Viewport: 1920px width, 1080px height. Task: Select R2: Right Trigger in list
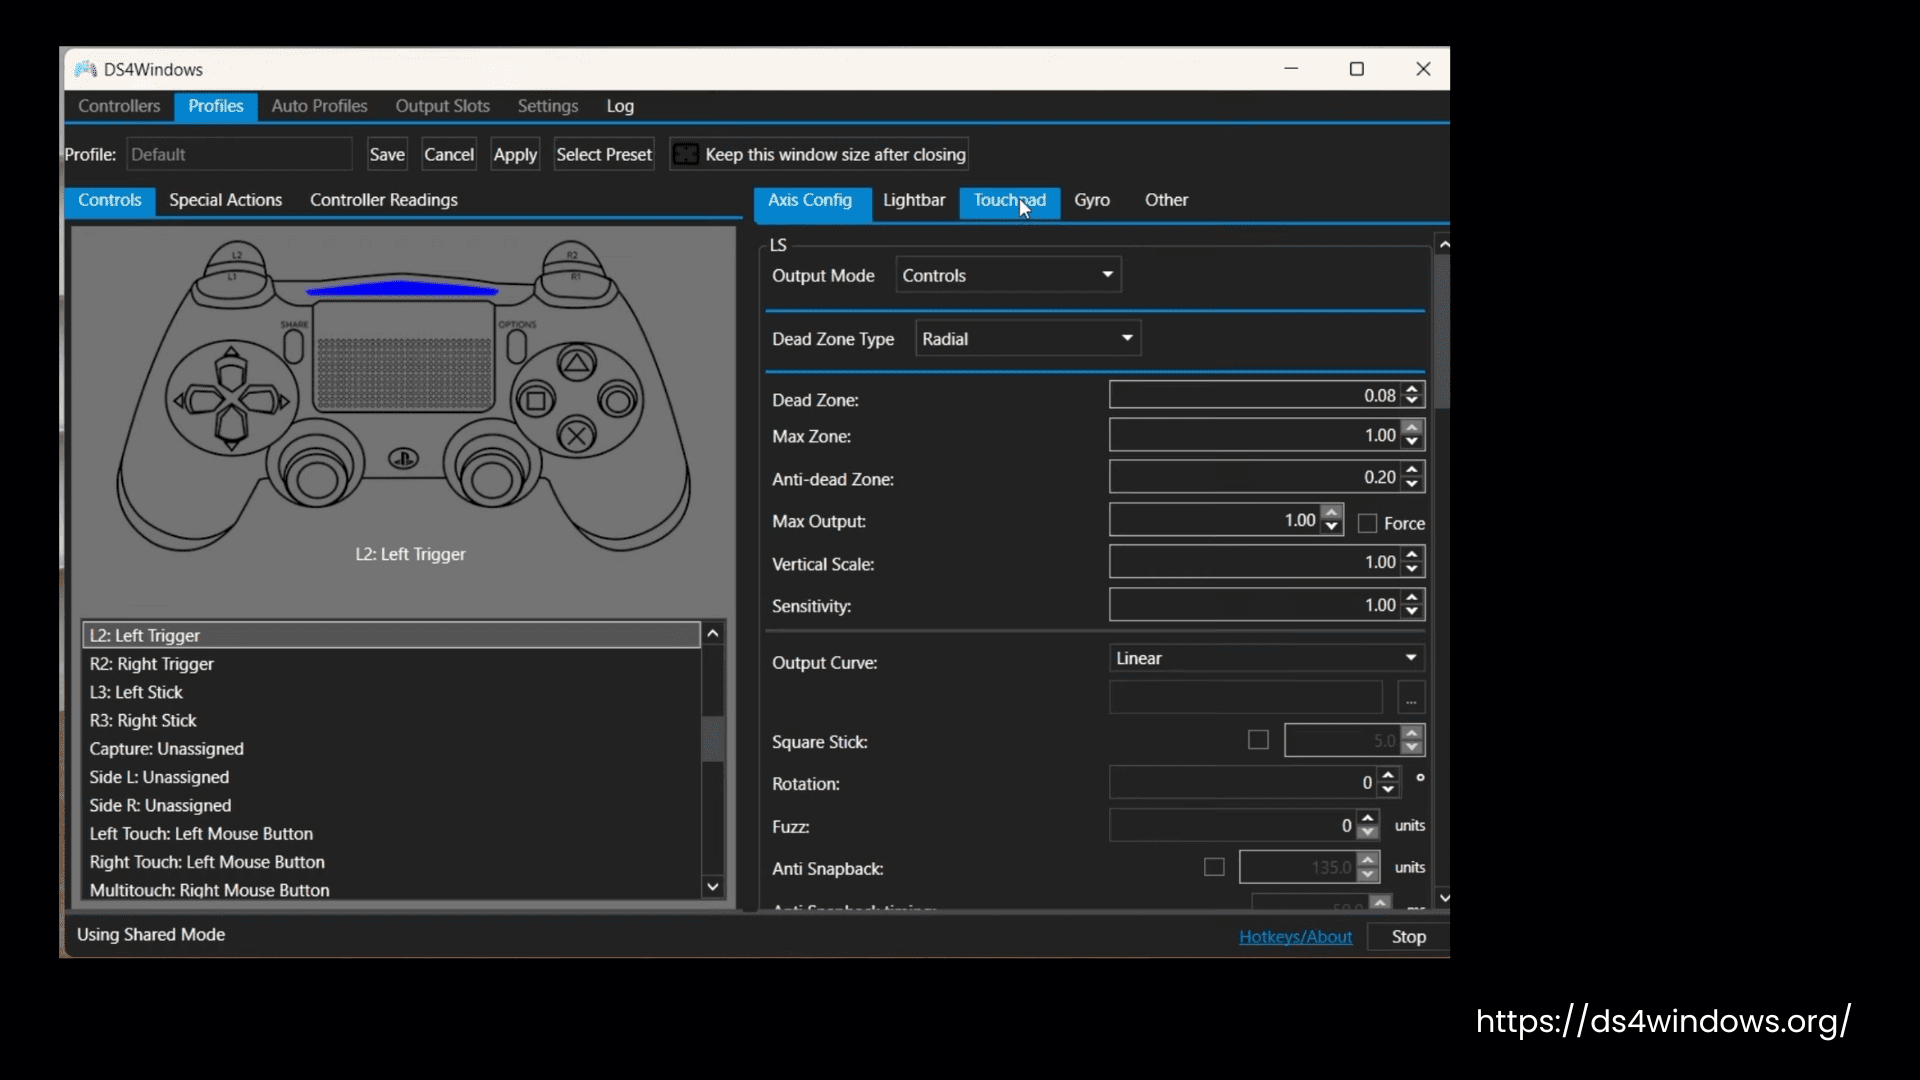pyautogui.click(x=391, y=664)
